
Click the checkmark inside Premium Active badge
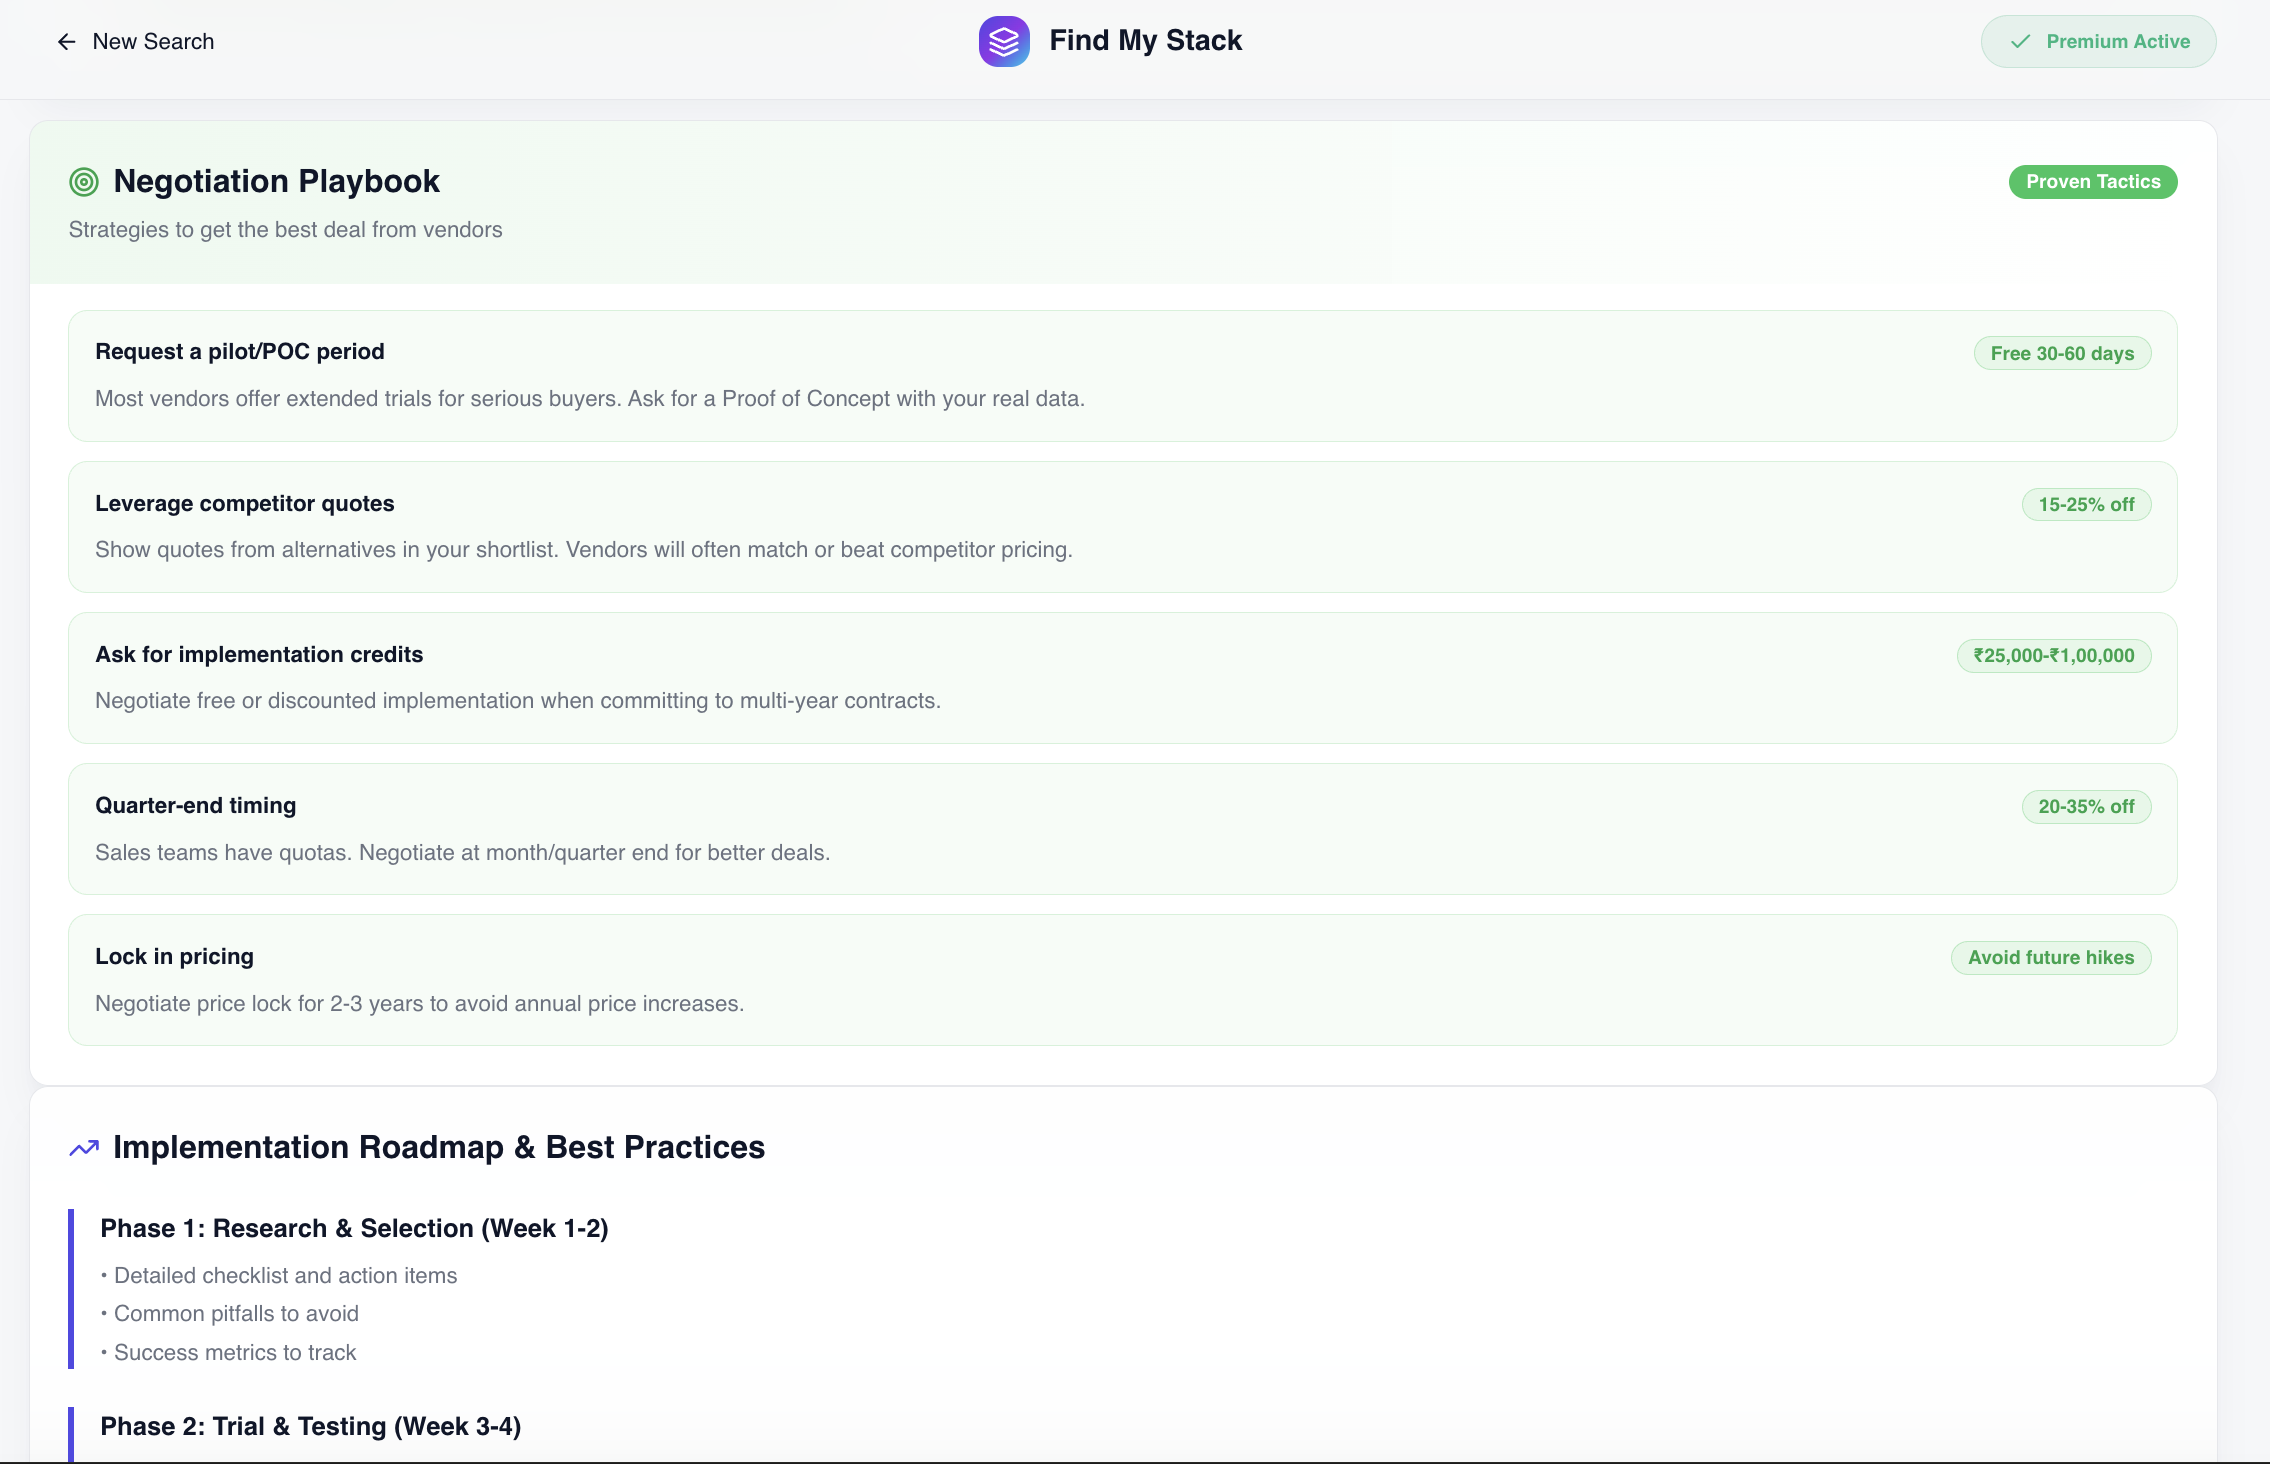2020,42
